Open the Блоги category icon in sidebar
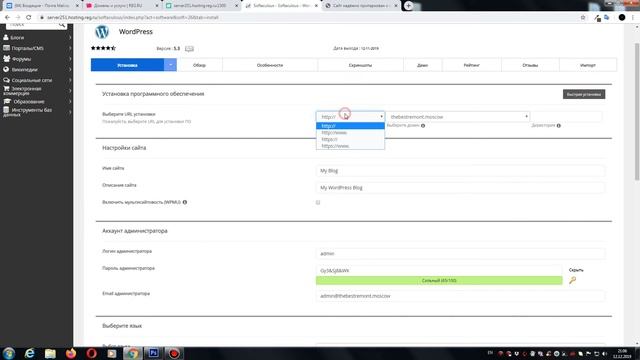The height and width of the screenshot is (360, 640). [6, 37]
